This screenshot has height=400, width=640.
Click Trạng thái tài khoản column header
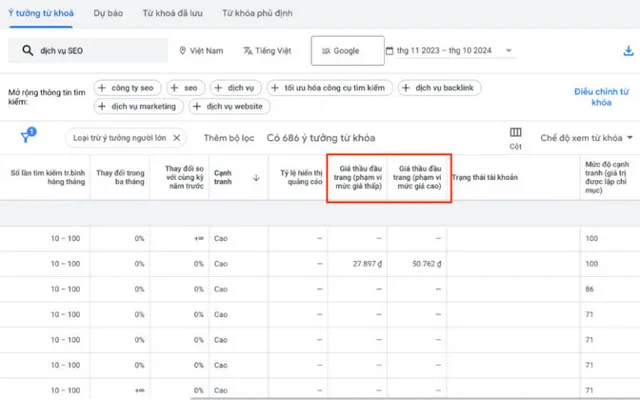(484, 177)
